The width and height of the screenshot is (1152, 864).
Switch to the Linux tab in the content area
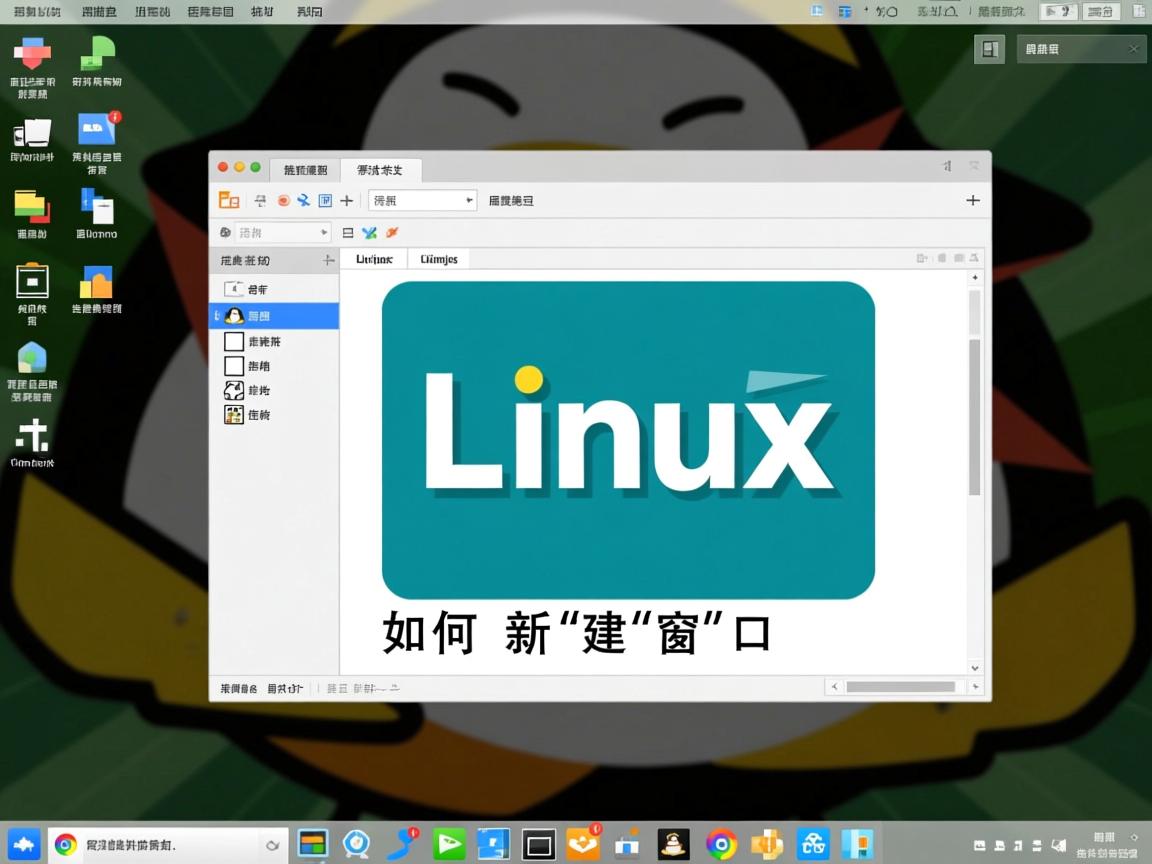click(x=374, y=258)
